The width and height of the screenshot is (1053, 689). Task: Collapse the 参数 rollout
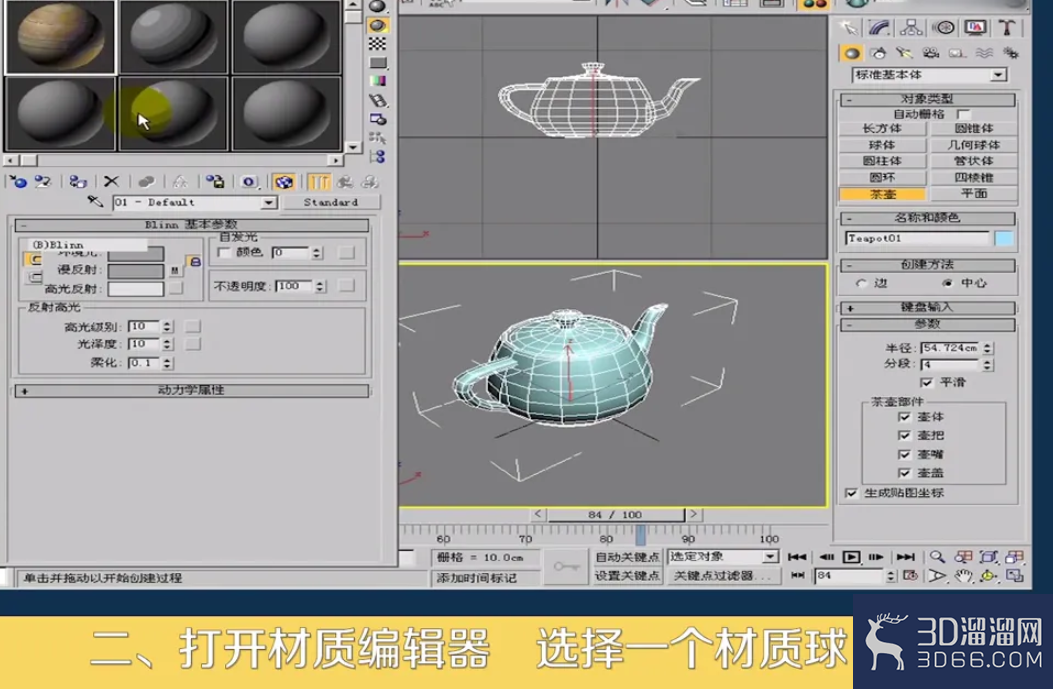pos(927,324)
